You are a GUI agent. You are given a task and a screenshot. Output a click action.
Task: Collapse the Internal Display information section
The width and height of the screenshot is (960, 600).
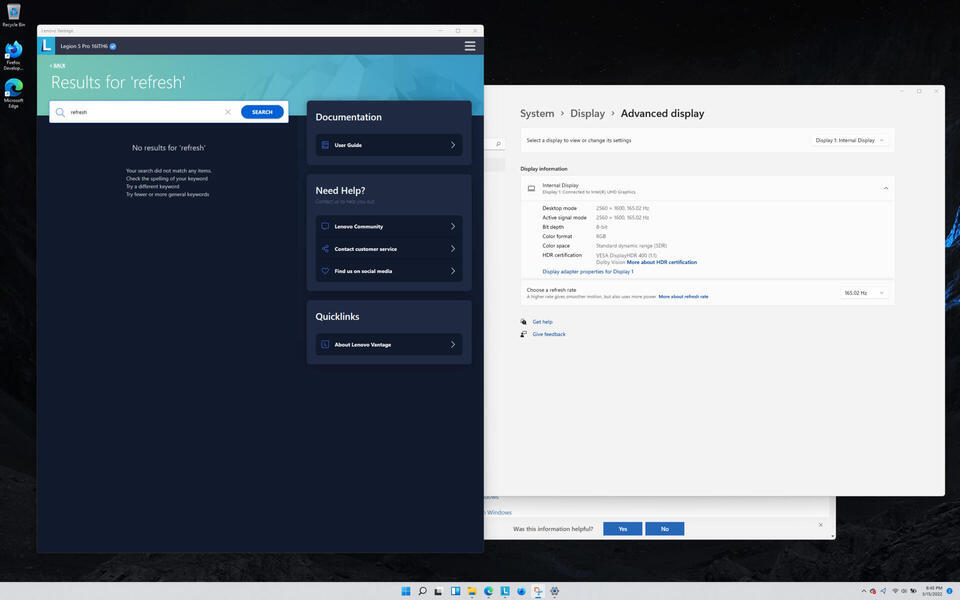pyautogui.click(x=885, y=189)
